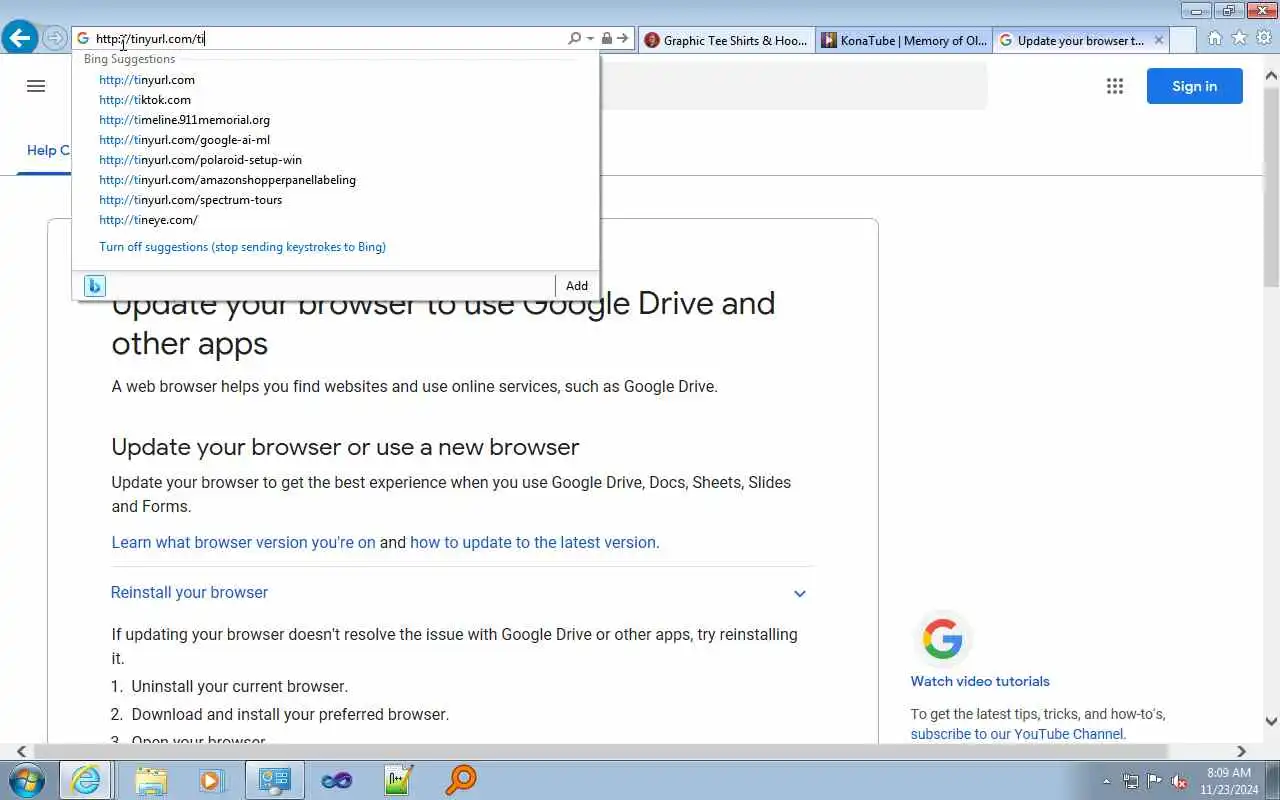Open Windows Explorer folder taskbar icon

[150, 780]
